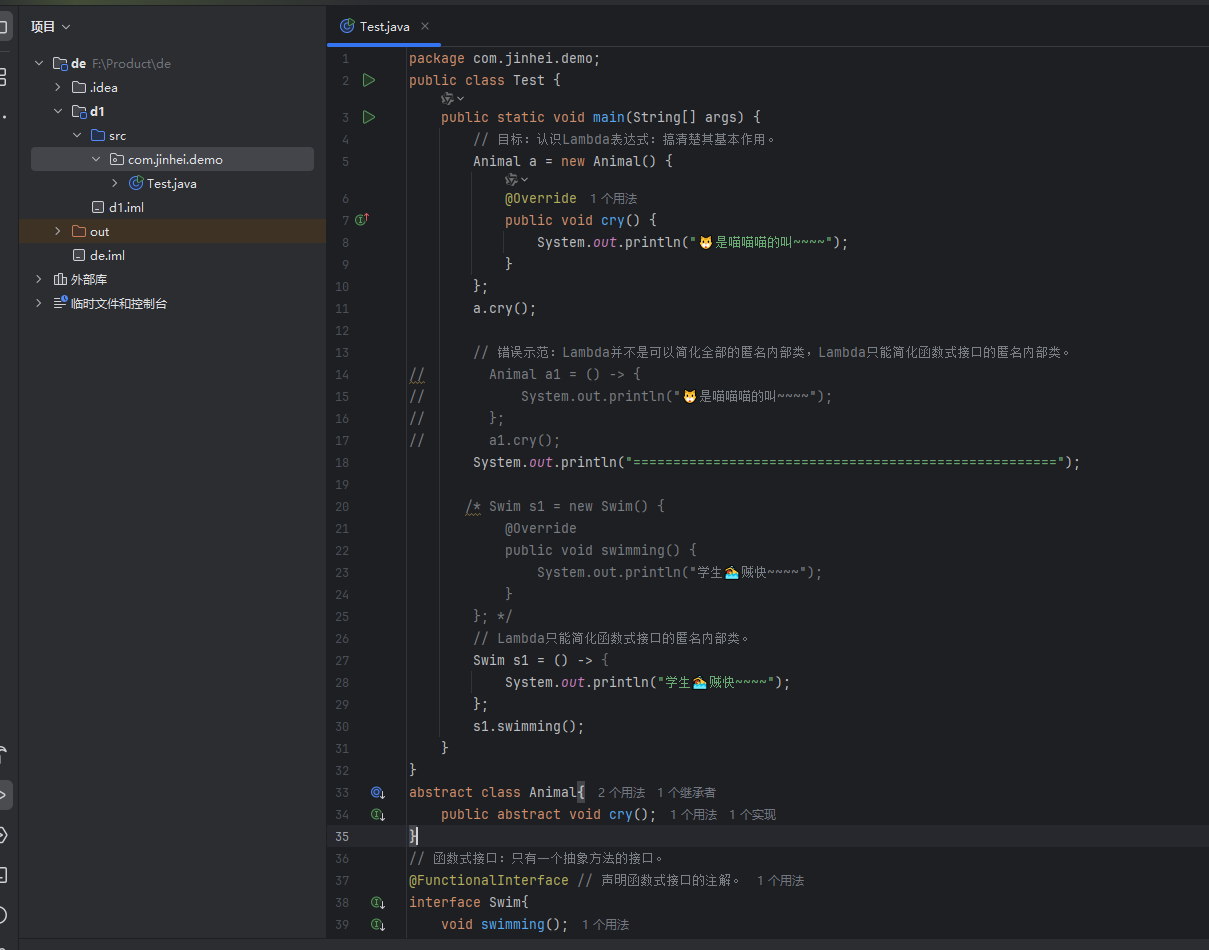
Task: Click the implementation marker beside interface Swim
Action: pos(377,902)
